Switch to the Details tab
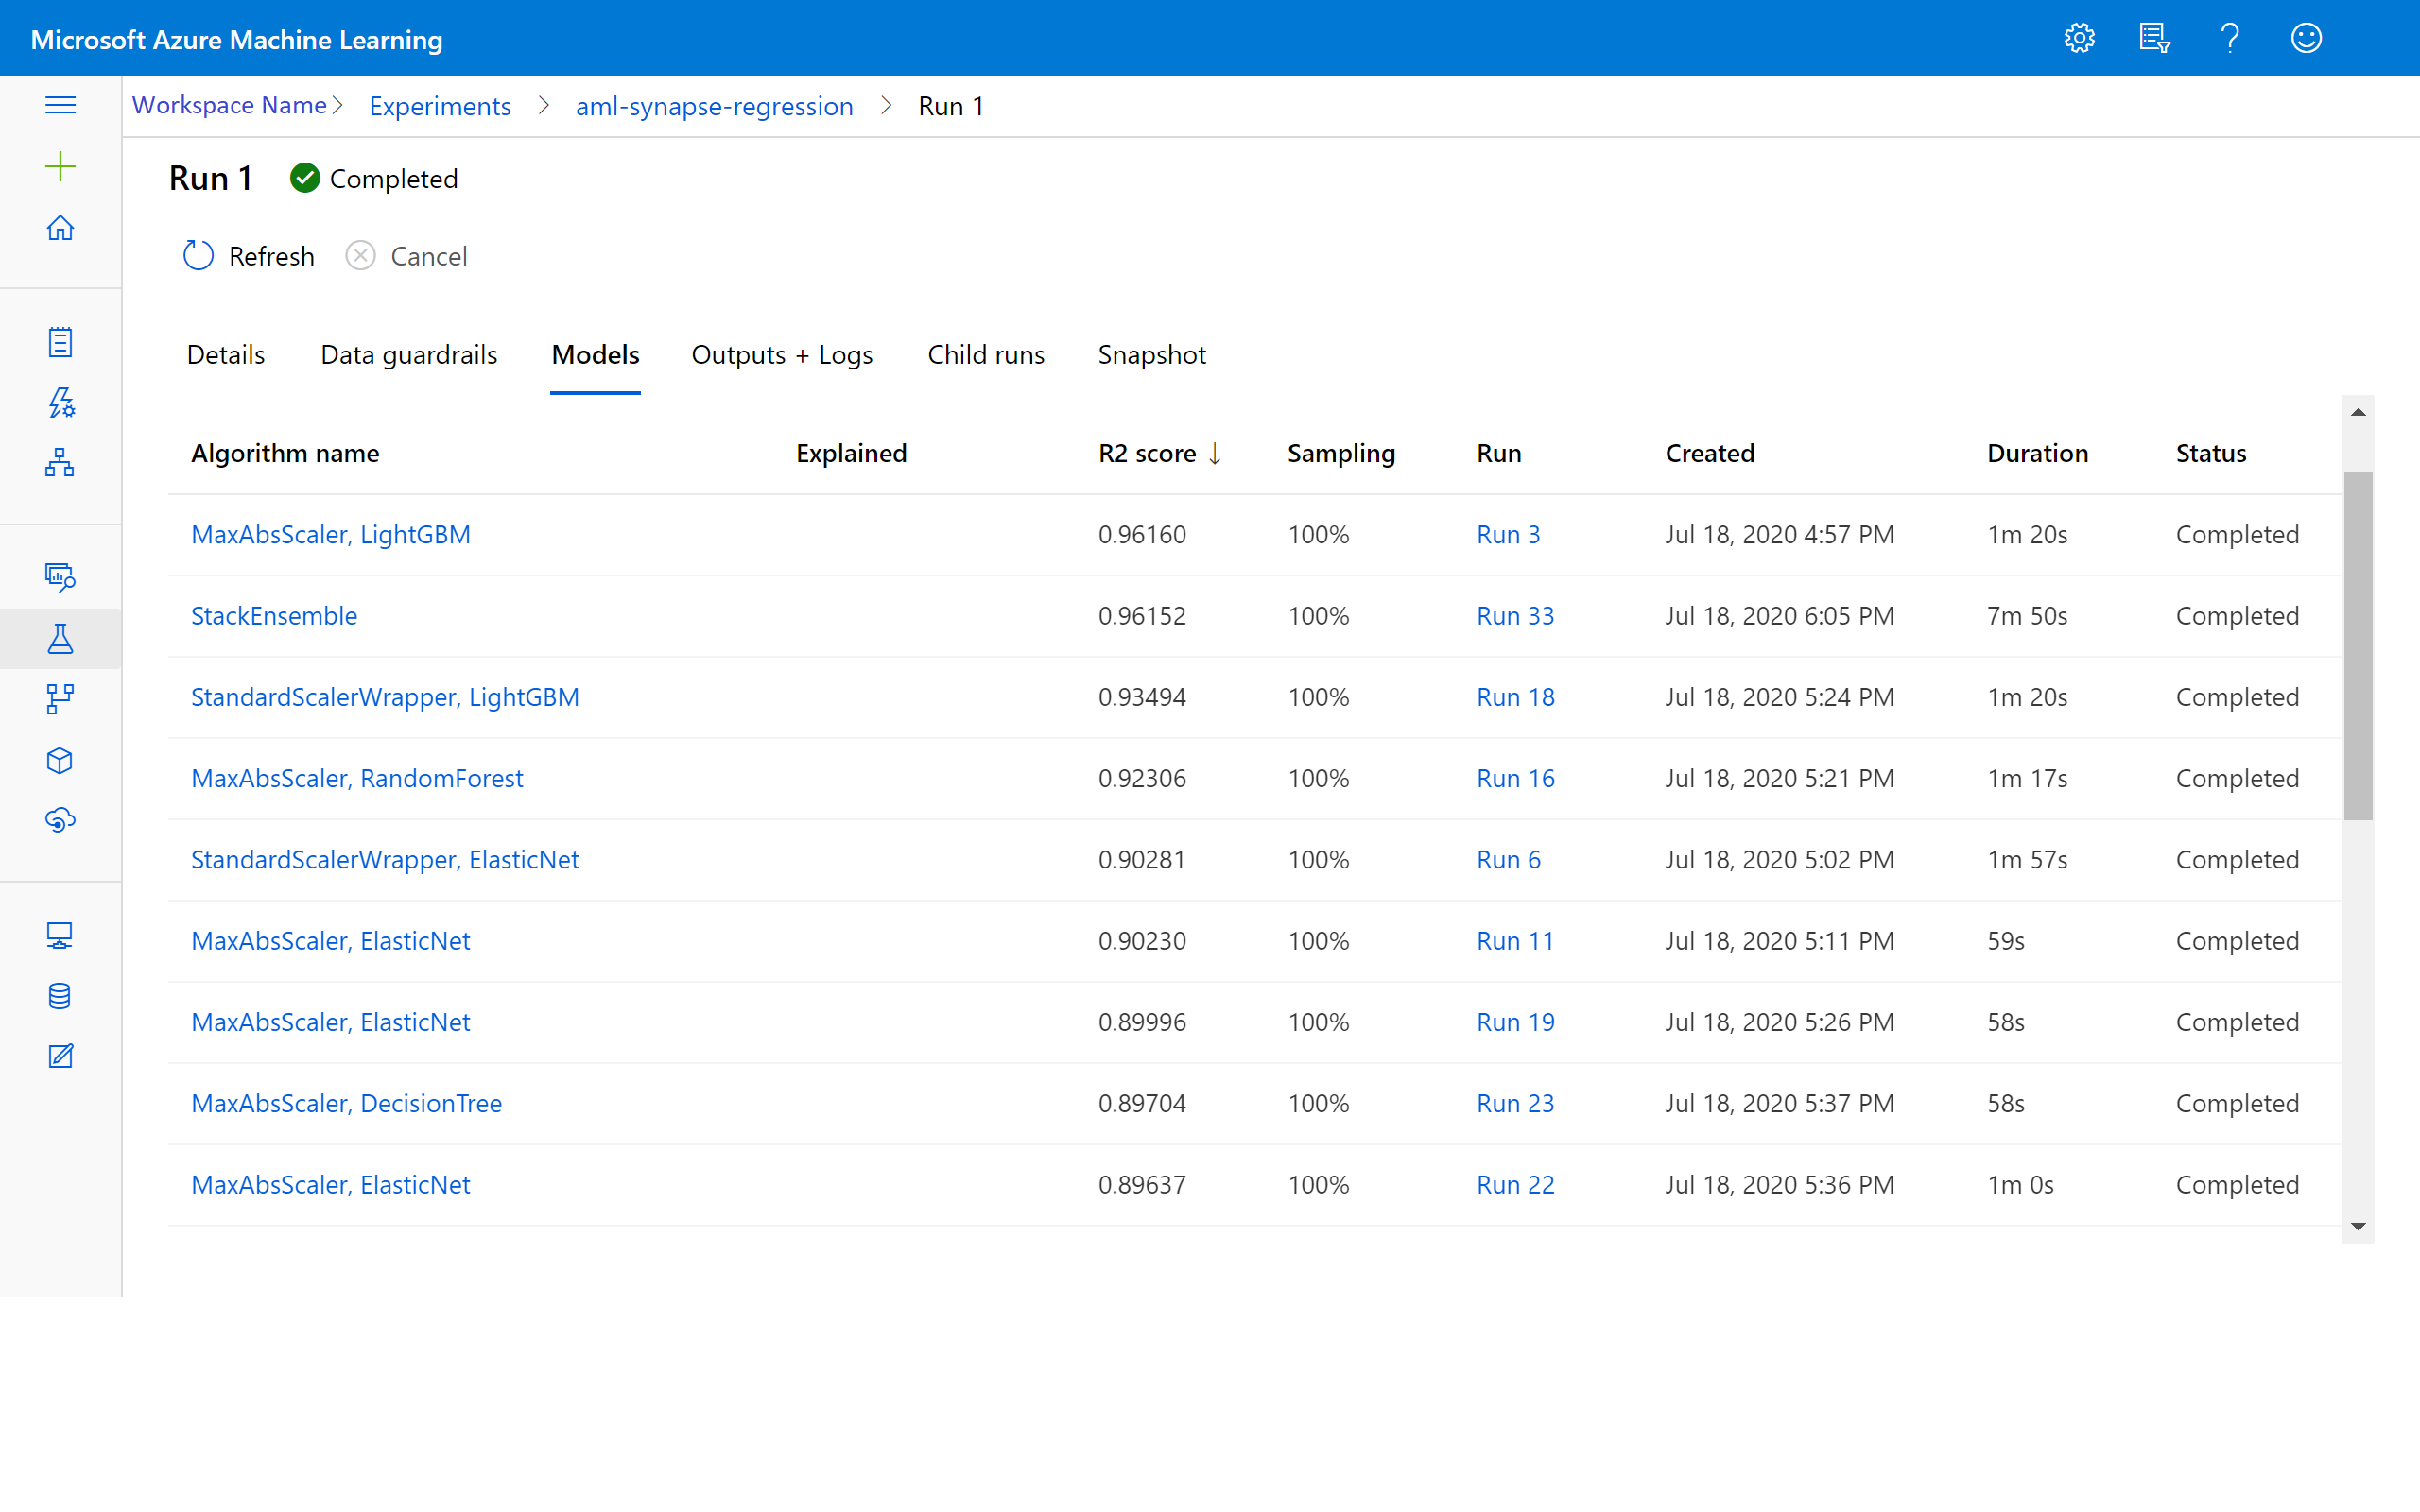 pyautogui.click(x=227, y=355)
